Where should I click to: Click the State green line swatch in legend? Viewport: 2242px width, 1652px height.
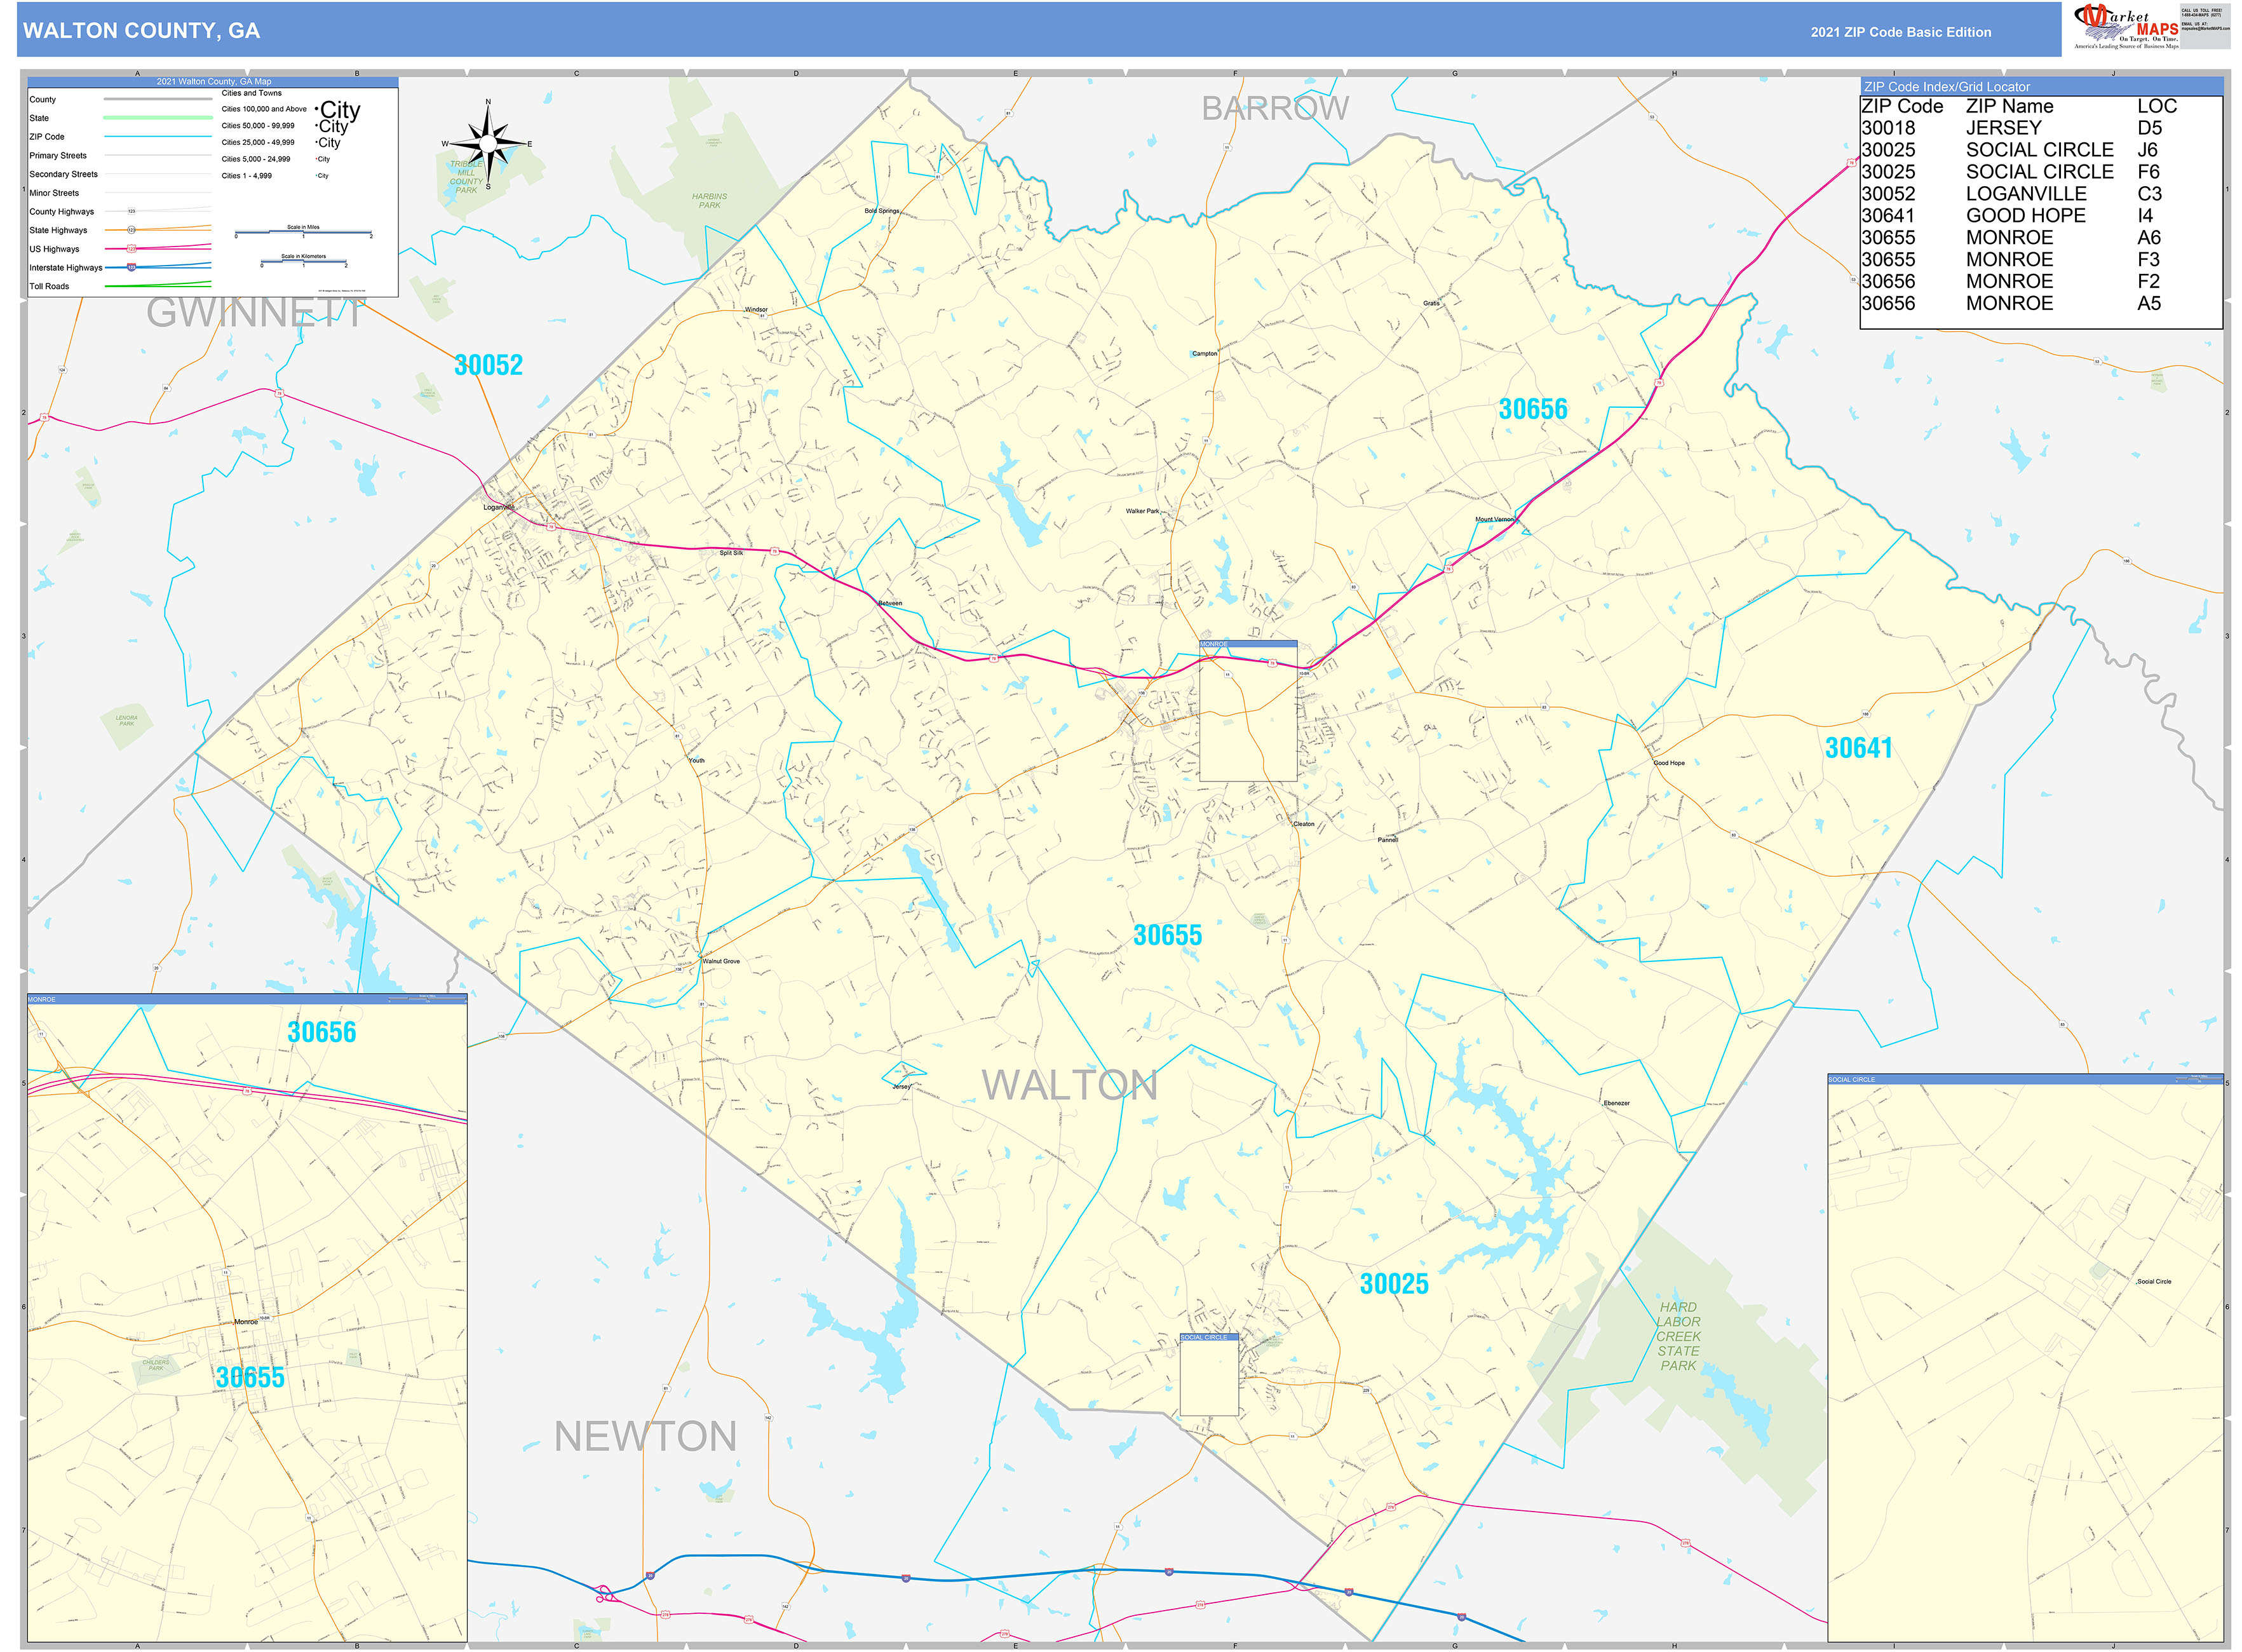click(158, 118)
